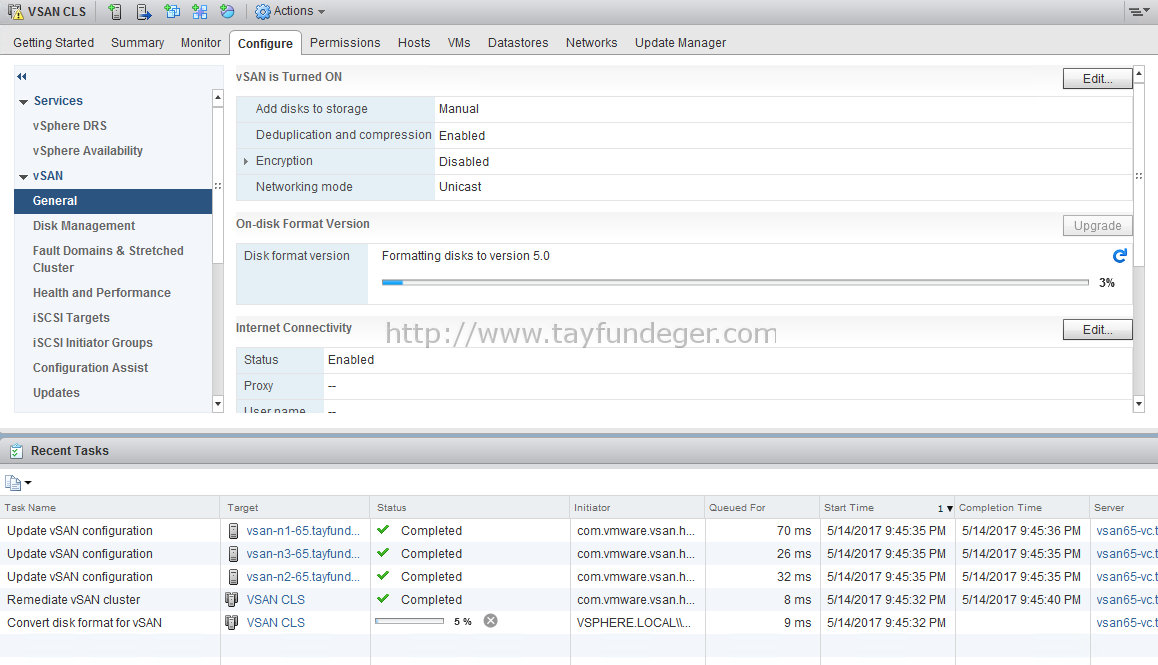The image size is (1158, 665).
Task: Click the Recent Tasks clipboard icon
Action: 16,451
